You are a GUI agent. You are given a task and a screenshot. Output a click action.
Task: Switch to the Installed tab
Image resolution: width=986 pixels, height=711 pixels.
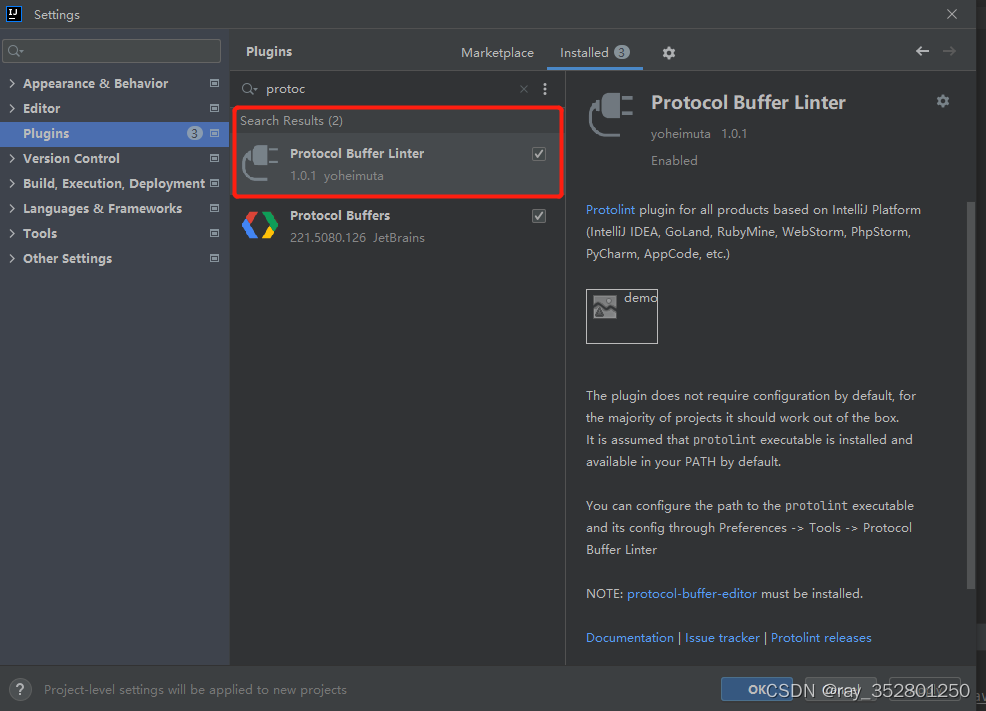pyautogui.click(x=594, y=53)
